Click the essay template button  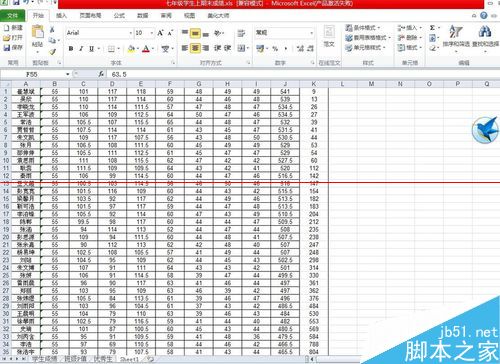click(329, 37)
